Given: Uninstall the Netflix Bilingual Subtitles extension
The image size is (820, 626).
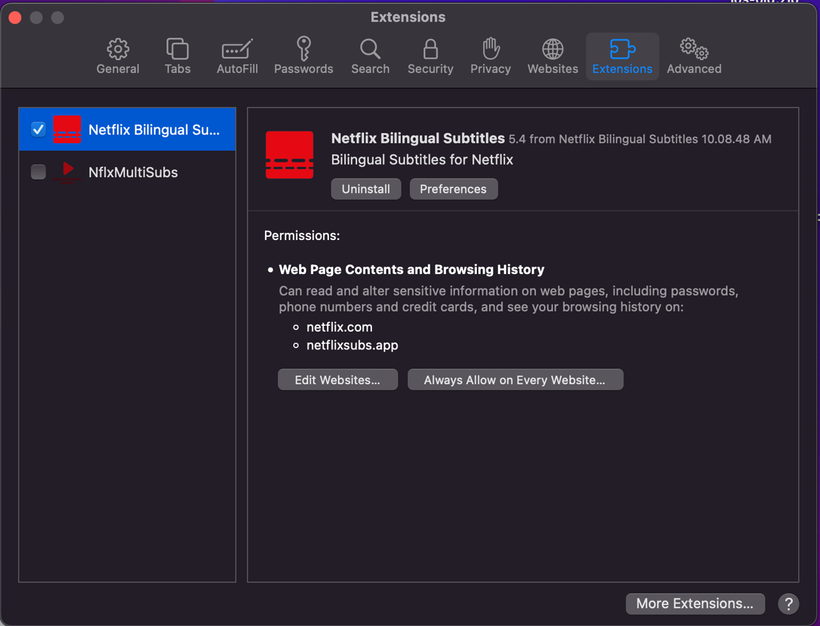Looking at the screenshot, I should click(x=366, y=189).
